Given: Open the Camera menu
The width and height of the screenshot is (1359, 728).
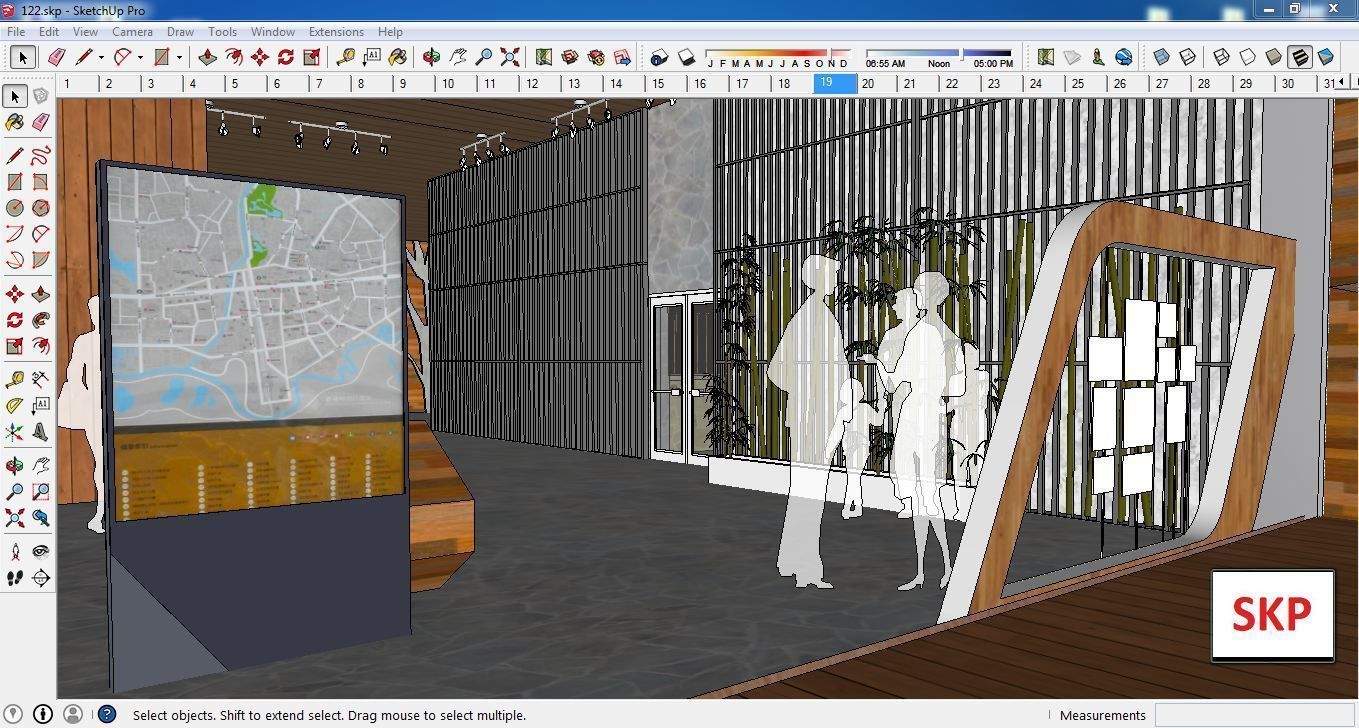Looking at the screenshot, I should 132,32.
